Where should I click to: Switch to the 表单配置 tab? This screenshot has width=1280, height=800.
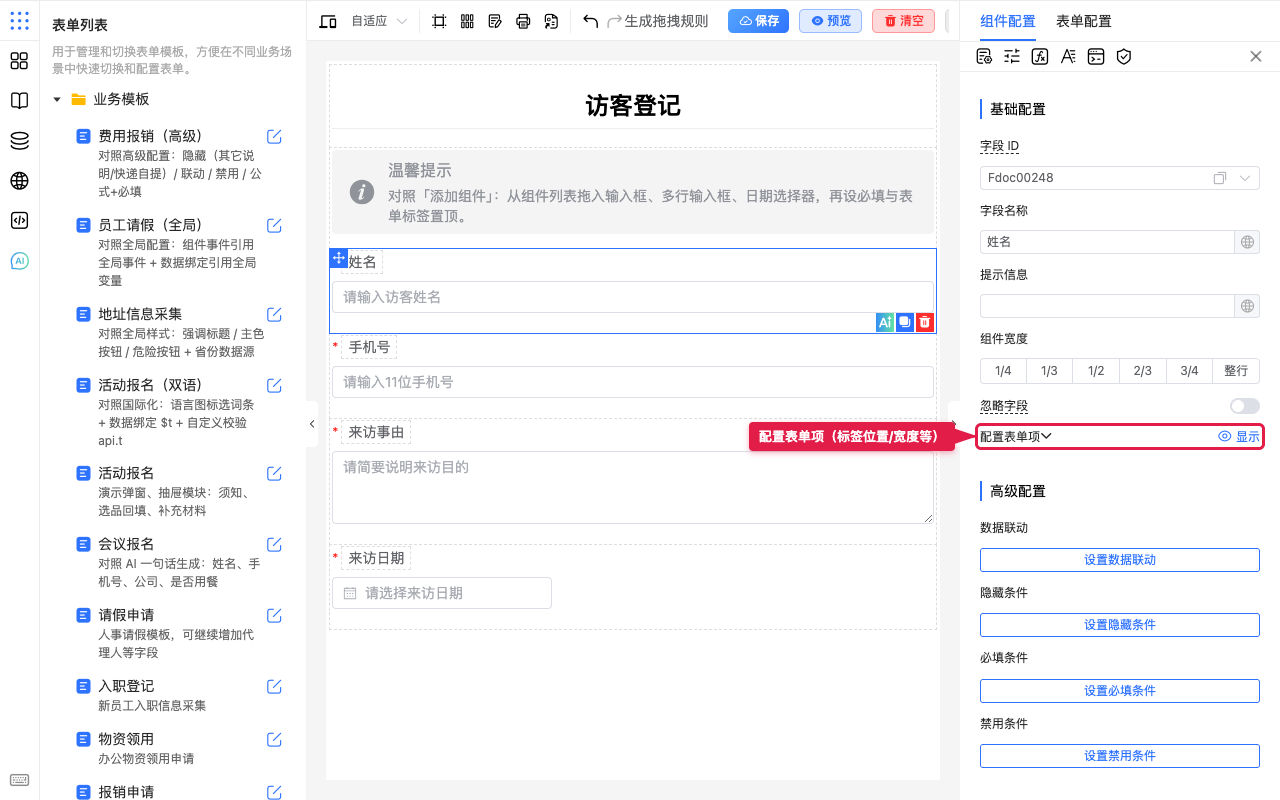(x=1083, y=21)
